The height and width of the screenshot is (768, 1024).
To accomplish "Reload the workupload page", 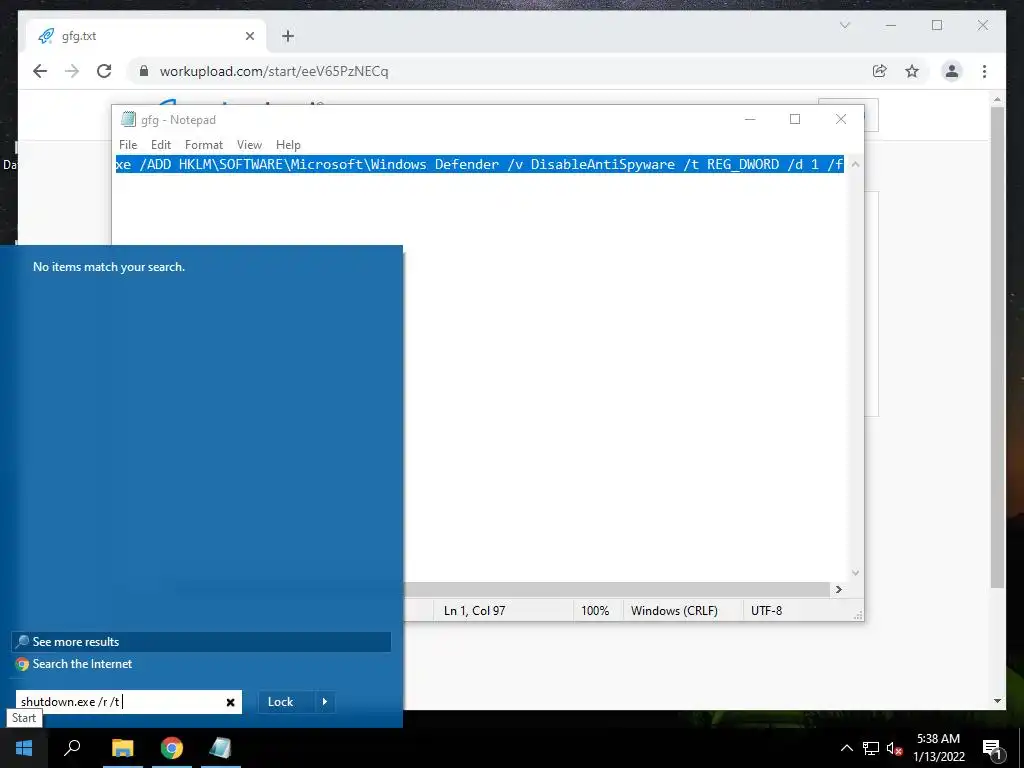I will 104,71.
